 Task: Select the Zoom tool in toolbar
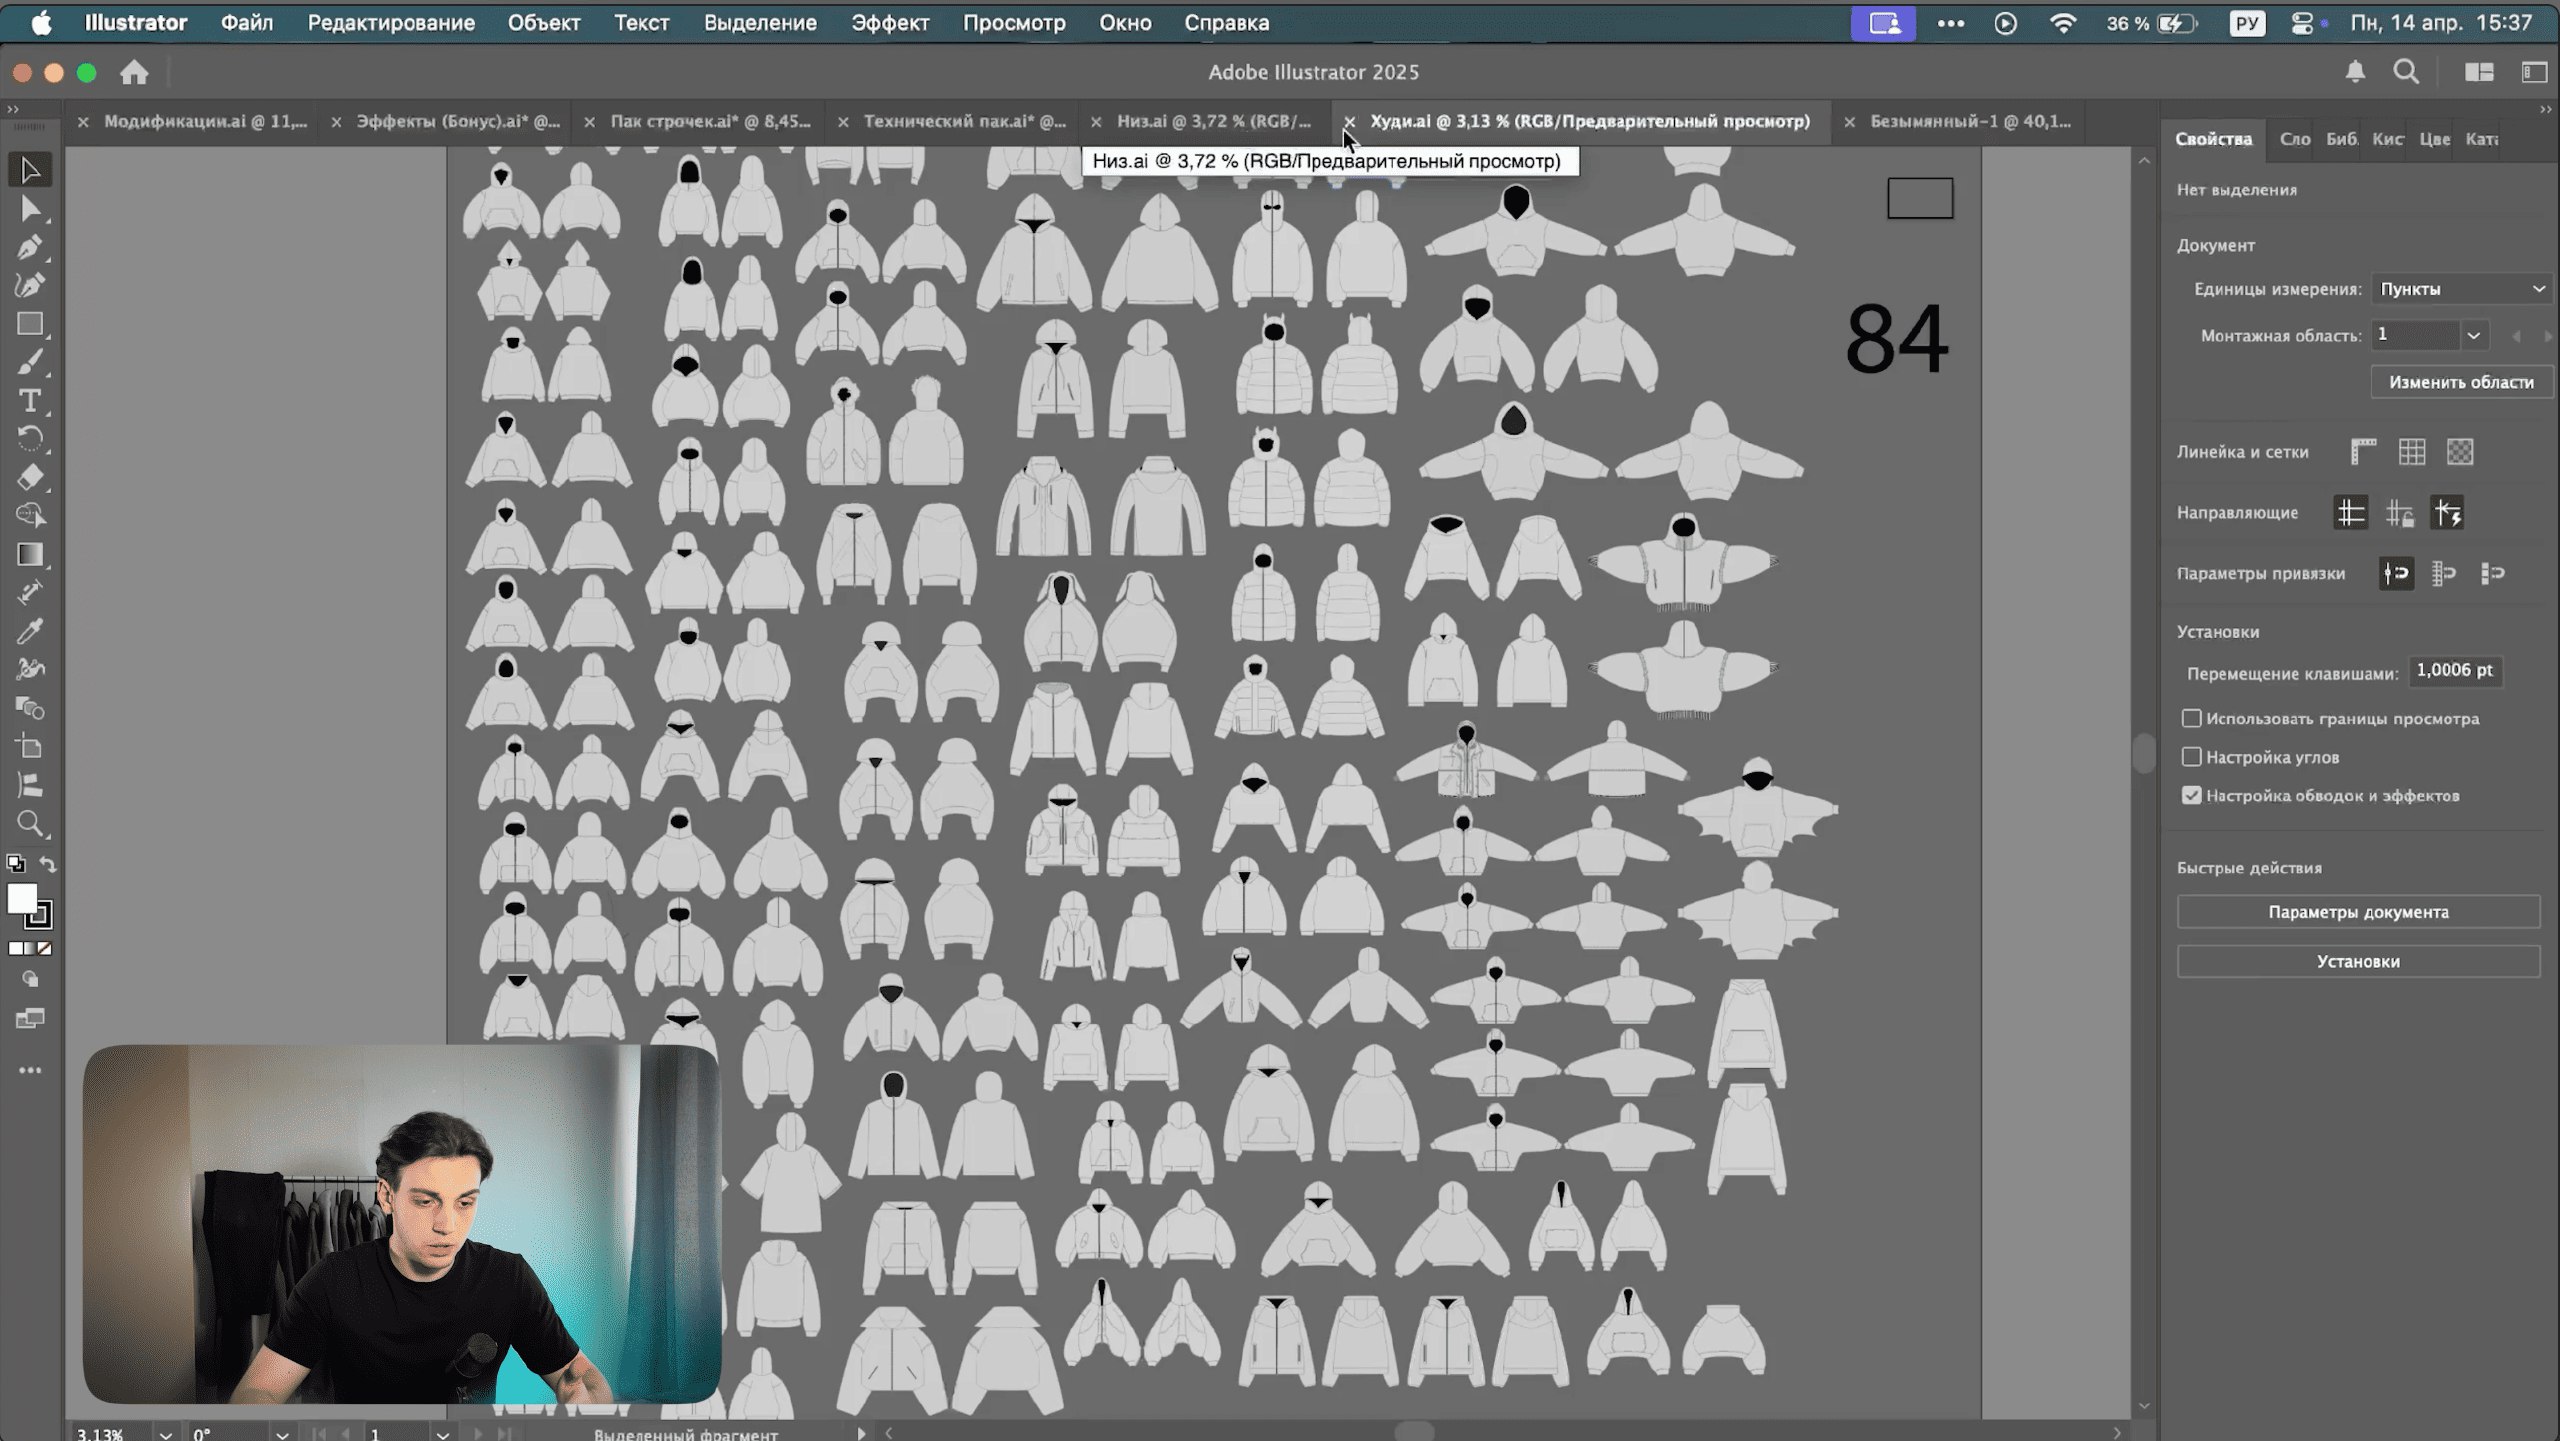(x=29, y=824)
